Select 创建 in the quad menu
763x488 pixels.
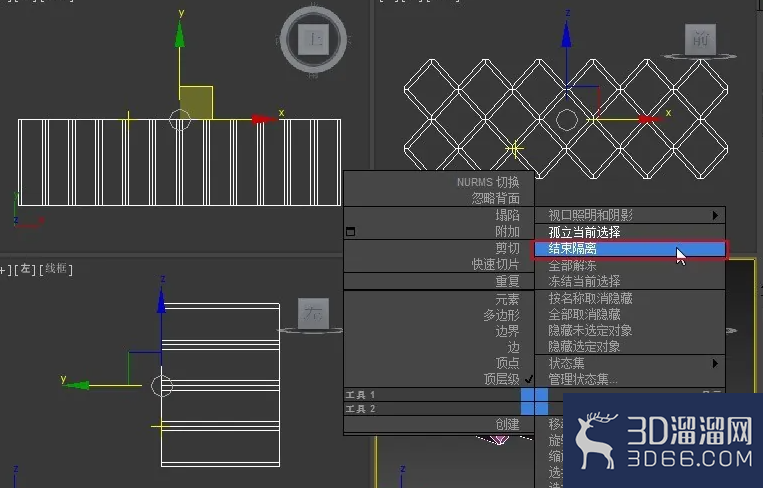click(x=507, y=424)
